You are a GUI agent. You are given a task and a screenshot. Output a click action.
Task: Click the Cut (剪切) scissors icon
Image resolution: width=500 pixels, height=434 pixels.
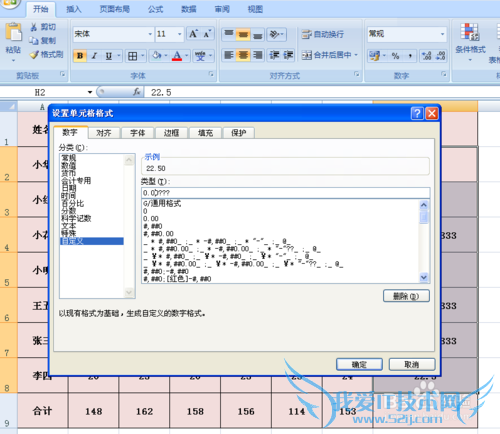coord(34,27)
